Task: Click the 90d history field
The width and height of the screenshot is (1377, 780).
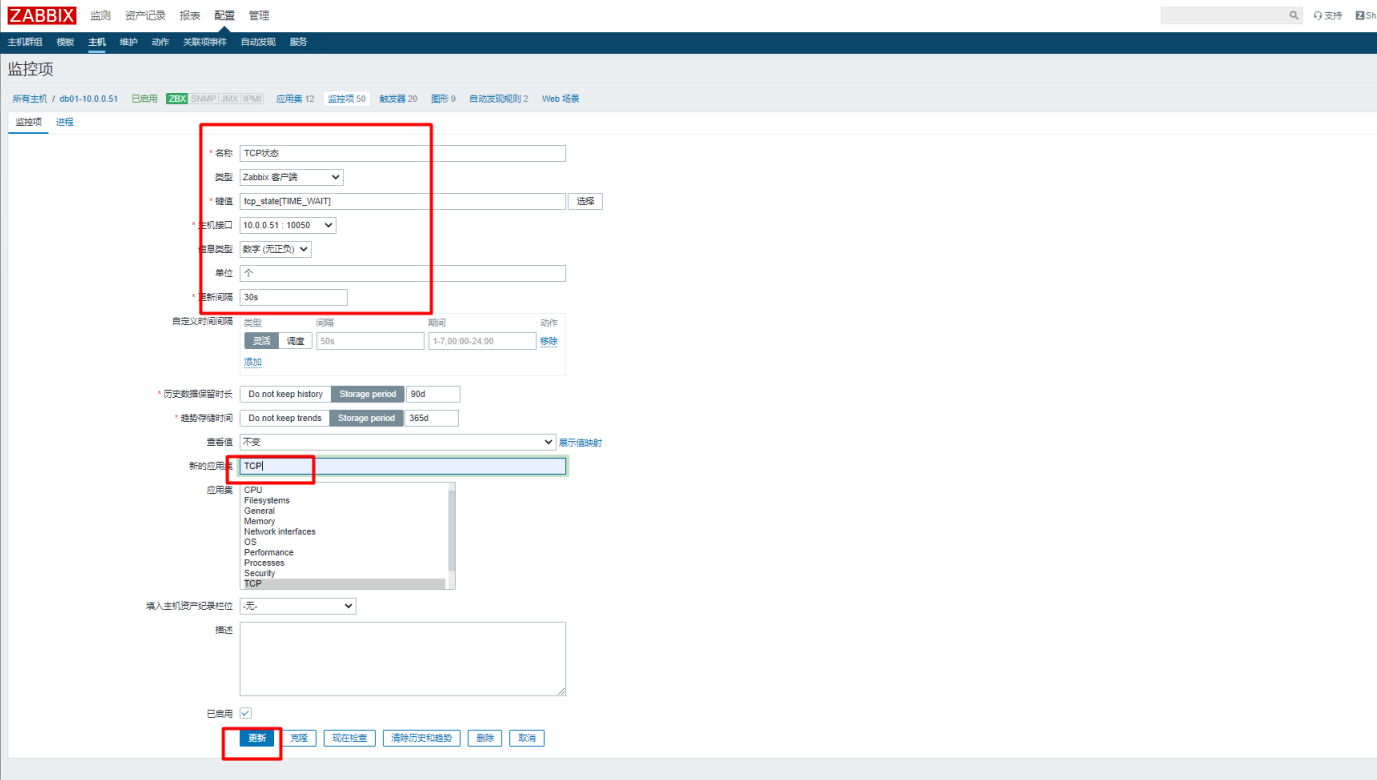Action: coord(433,394)
